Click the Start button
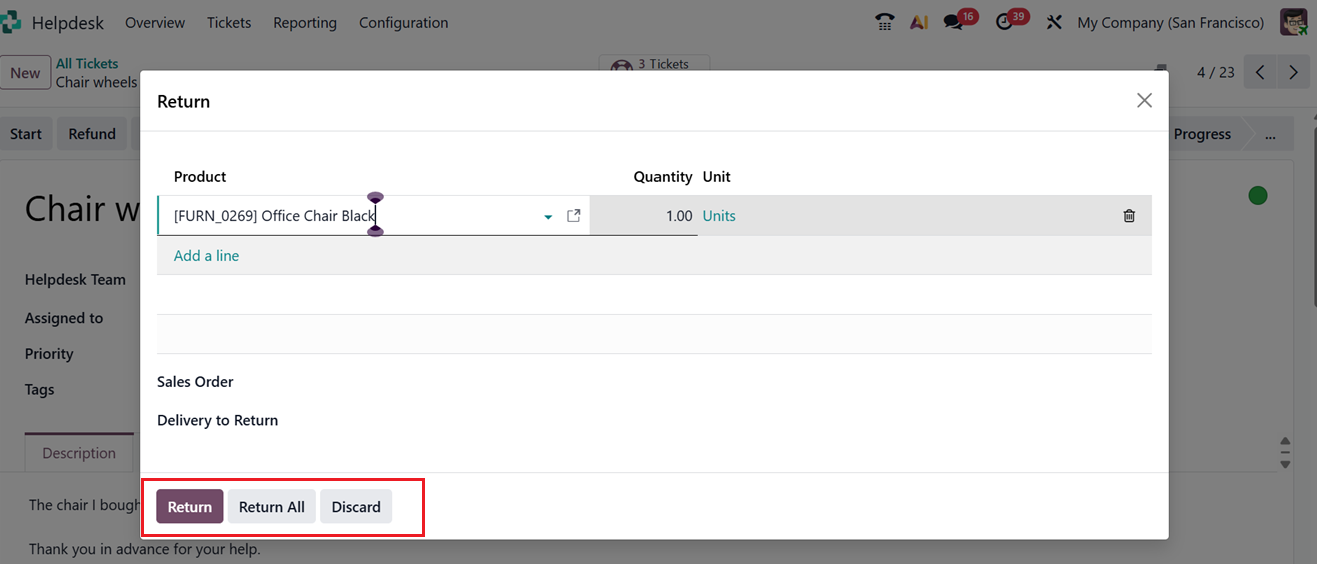Viewport: 1317px width, 564px height. (x=26, y=134)
